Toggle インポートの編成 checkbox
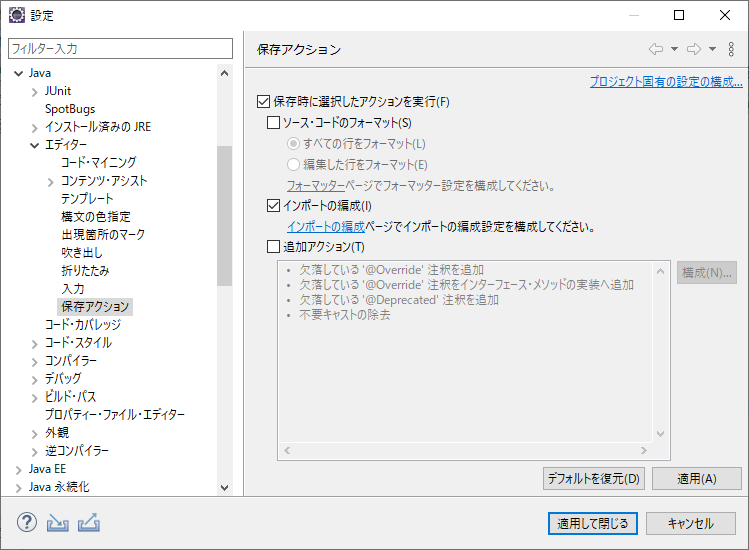Screen dimensions: 749x550 click(x=273, y=205)
